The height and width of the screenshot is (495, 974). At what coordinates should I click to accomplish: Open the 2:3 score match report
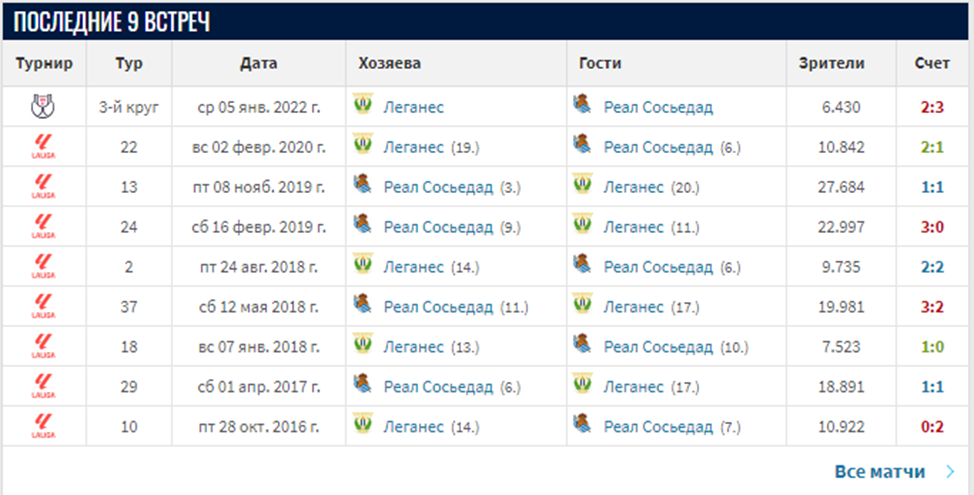point(932,107)
